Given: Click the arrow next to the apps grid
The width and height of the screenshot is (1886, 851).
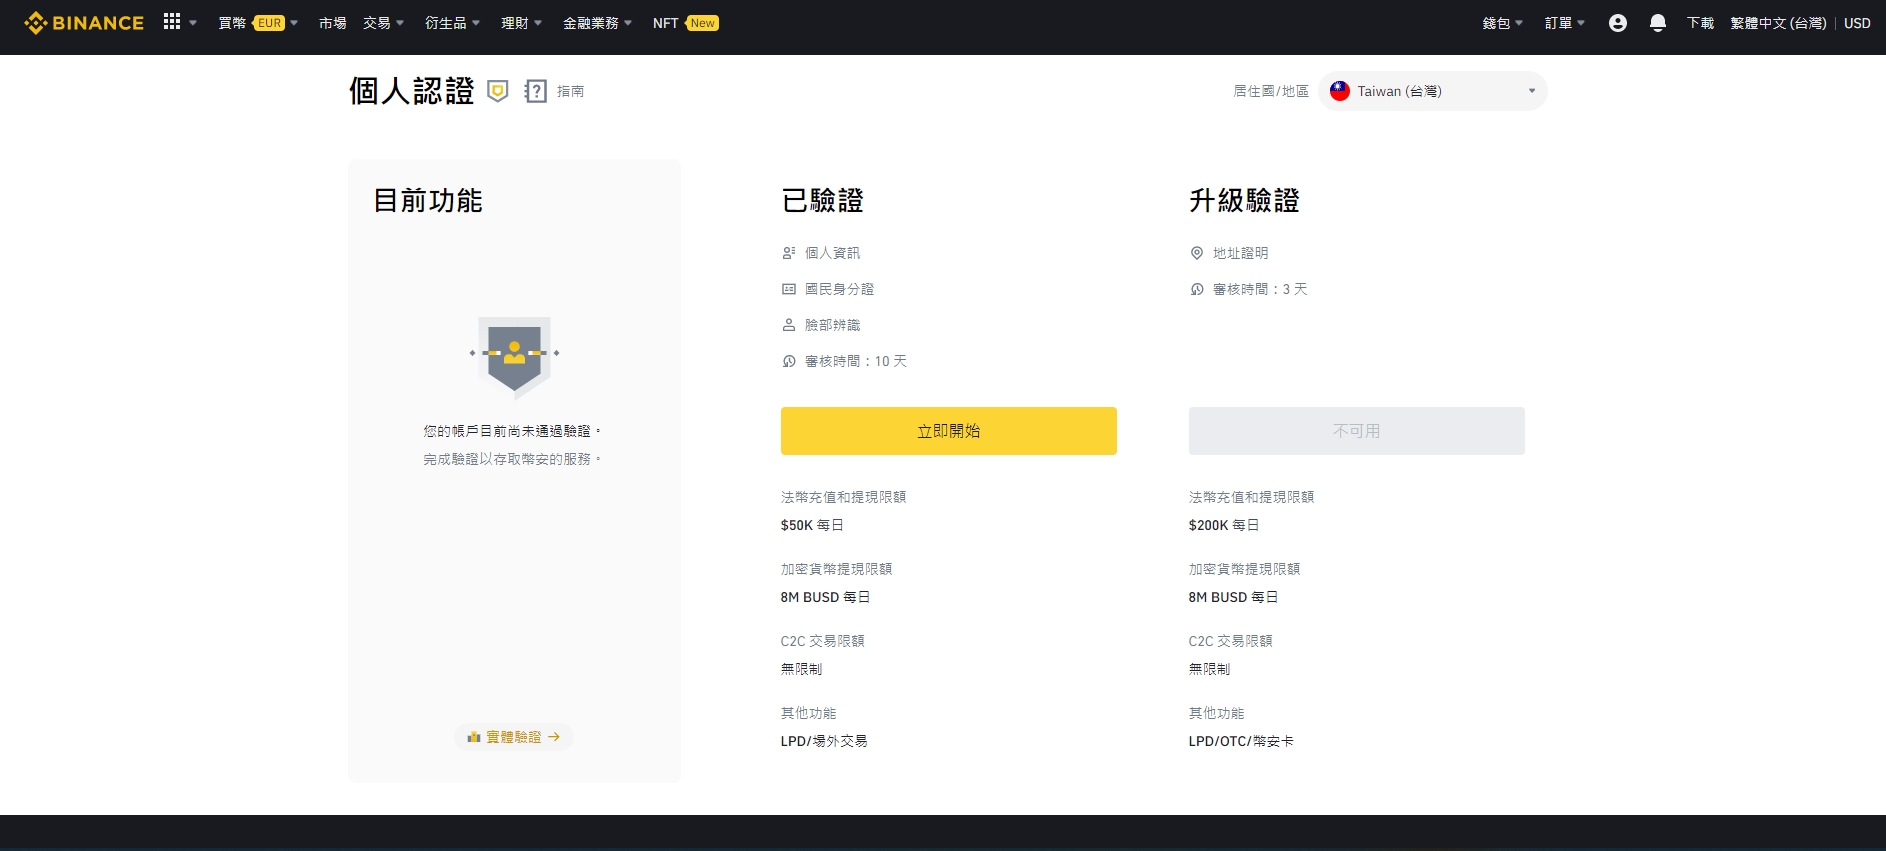Looking at the screenshot, I should click(x=193, y=23).
